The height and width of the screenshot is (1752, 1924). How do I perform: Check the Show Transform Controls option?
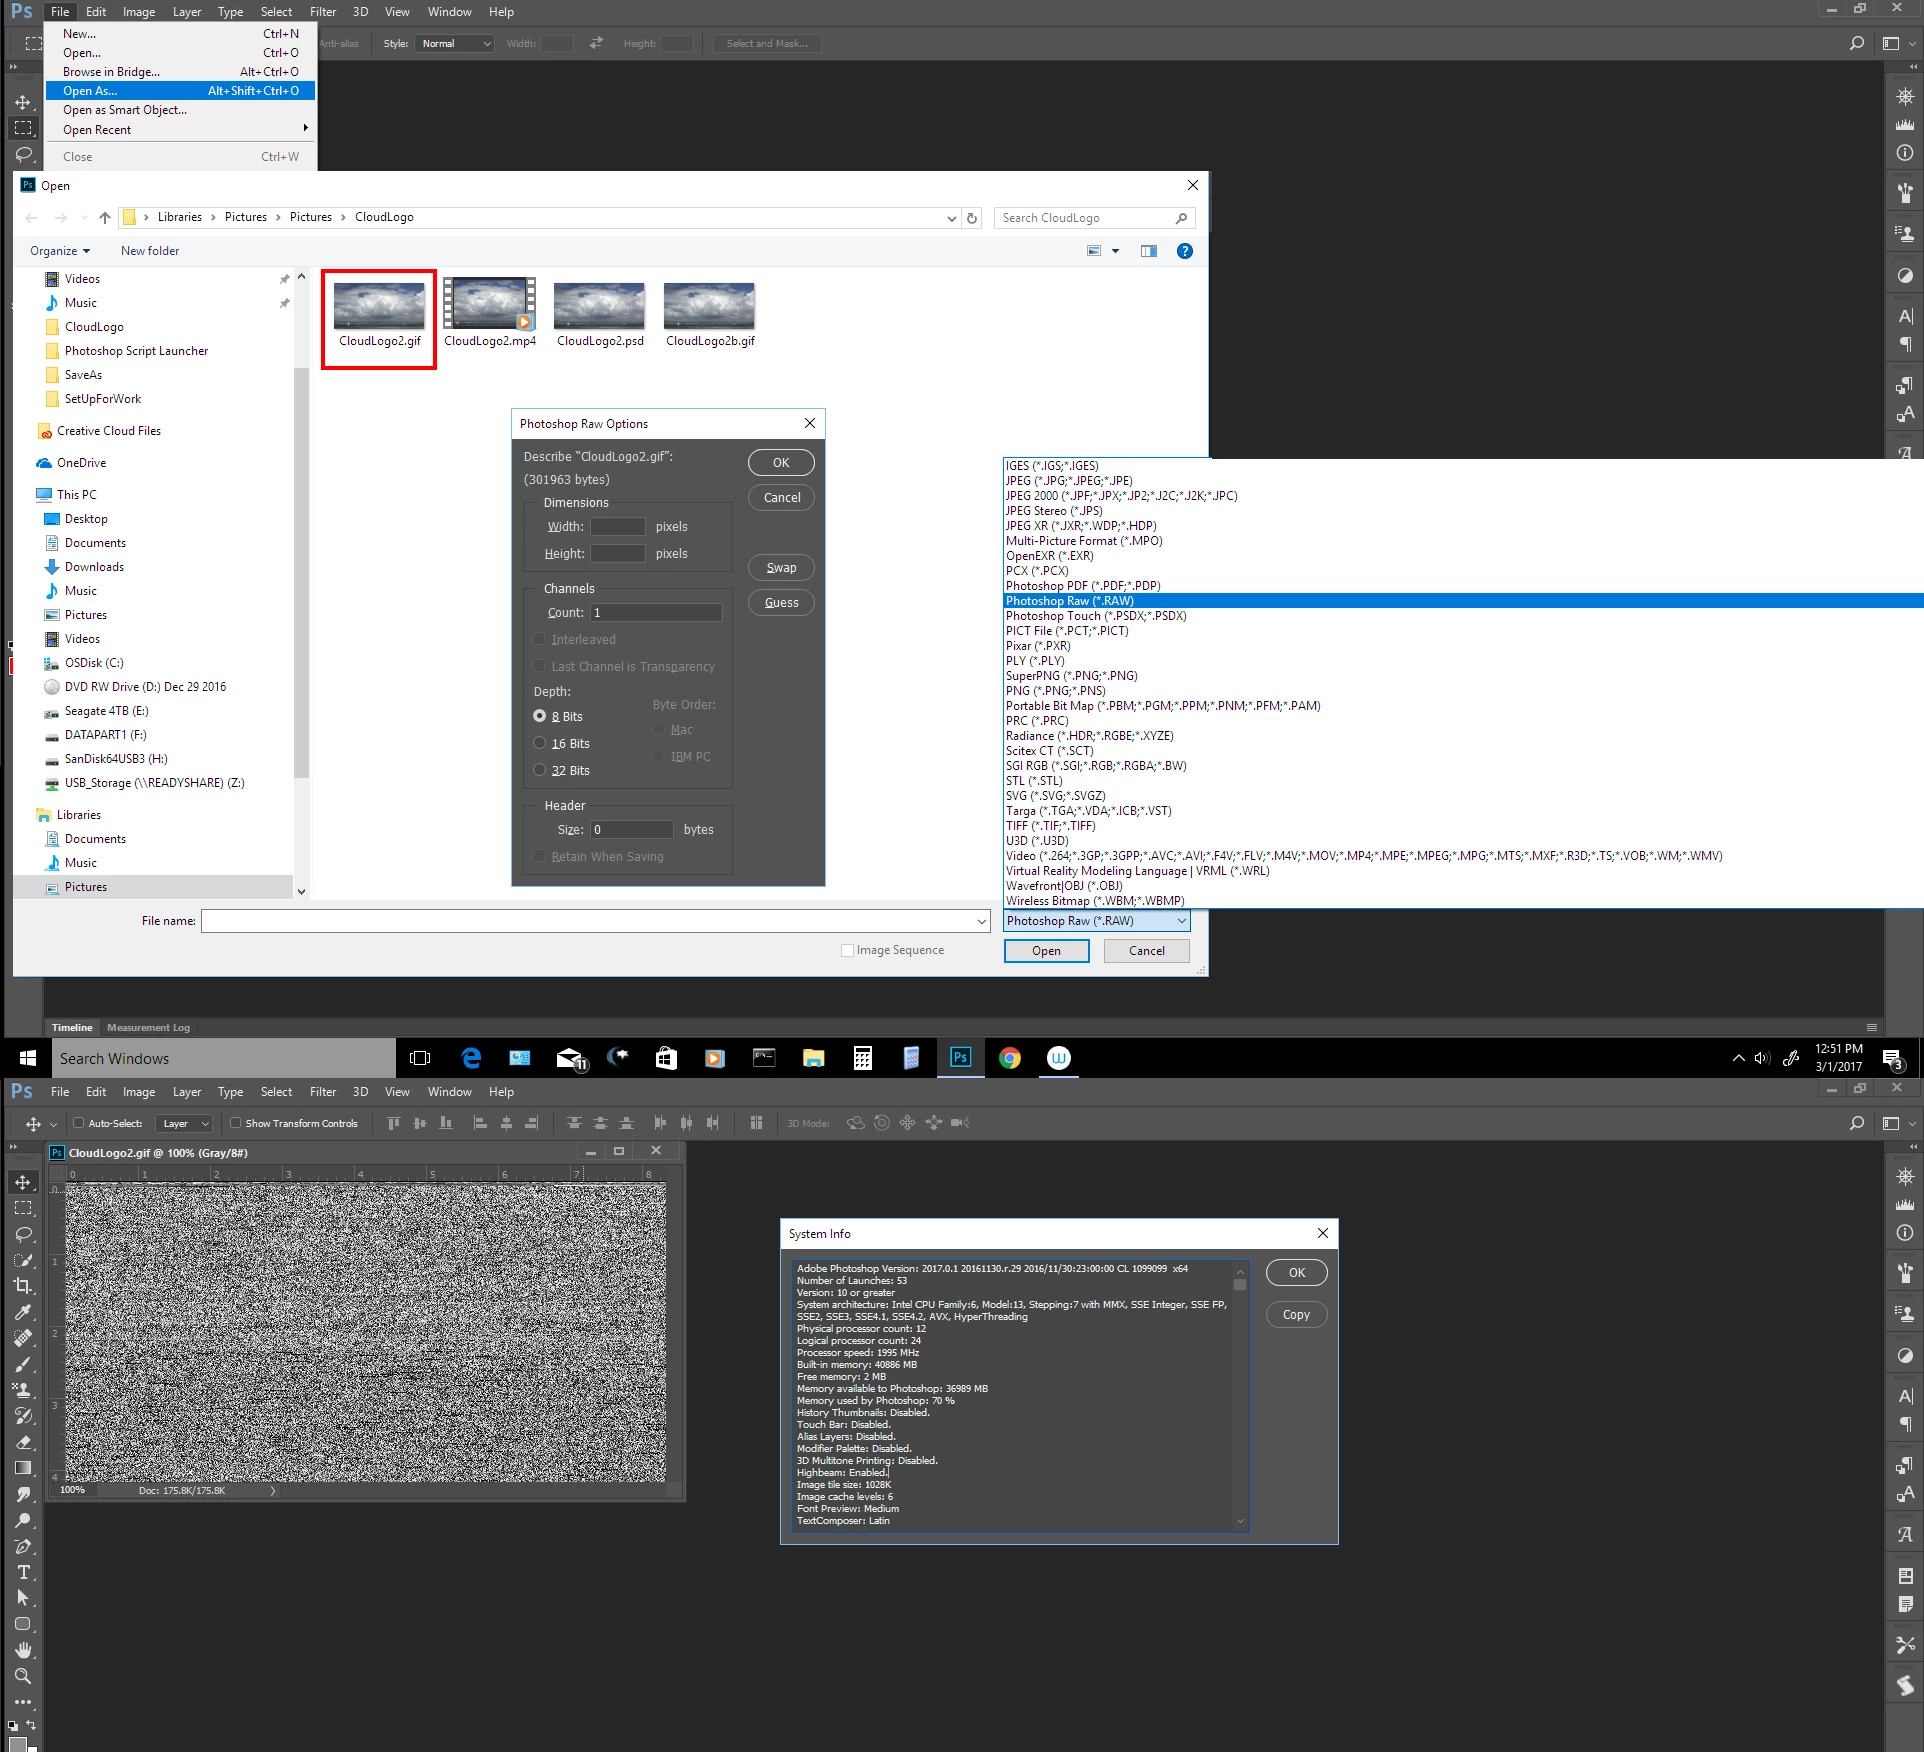(236, 1123)
